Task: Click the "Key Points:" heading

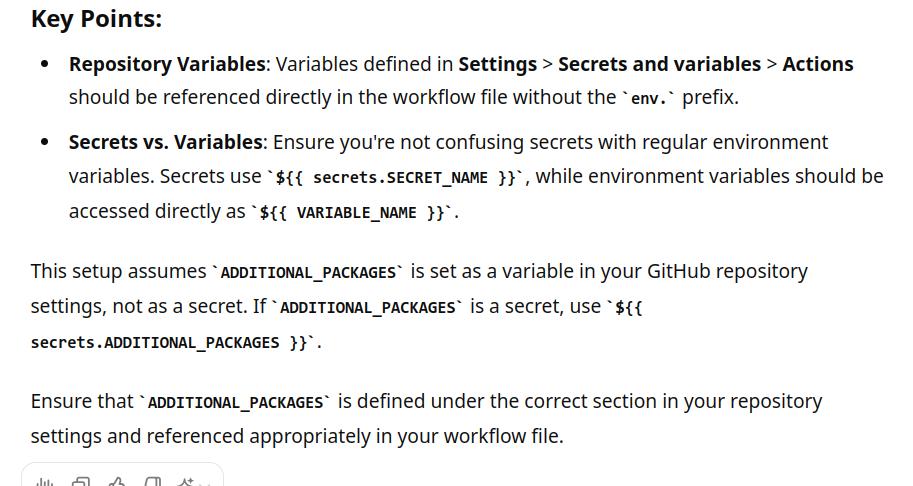Action: [96, 18]
